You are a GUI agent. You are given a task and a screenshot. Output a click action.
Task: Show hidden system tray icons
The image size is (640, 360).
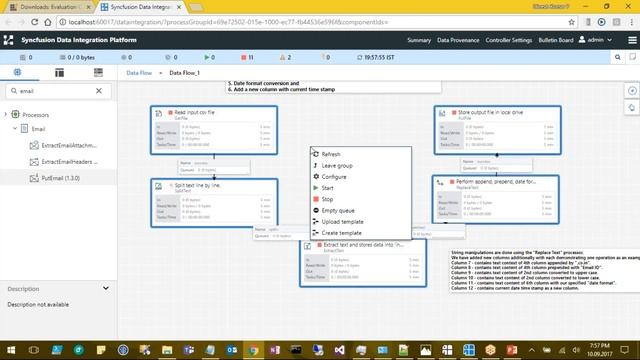coord(531,350)
